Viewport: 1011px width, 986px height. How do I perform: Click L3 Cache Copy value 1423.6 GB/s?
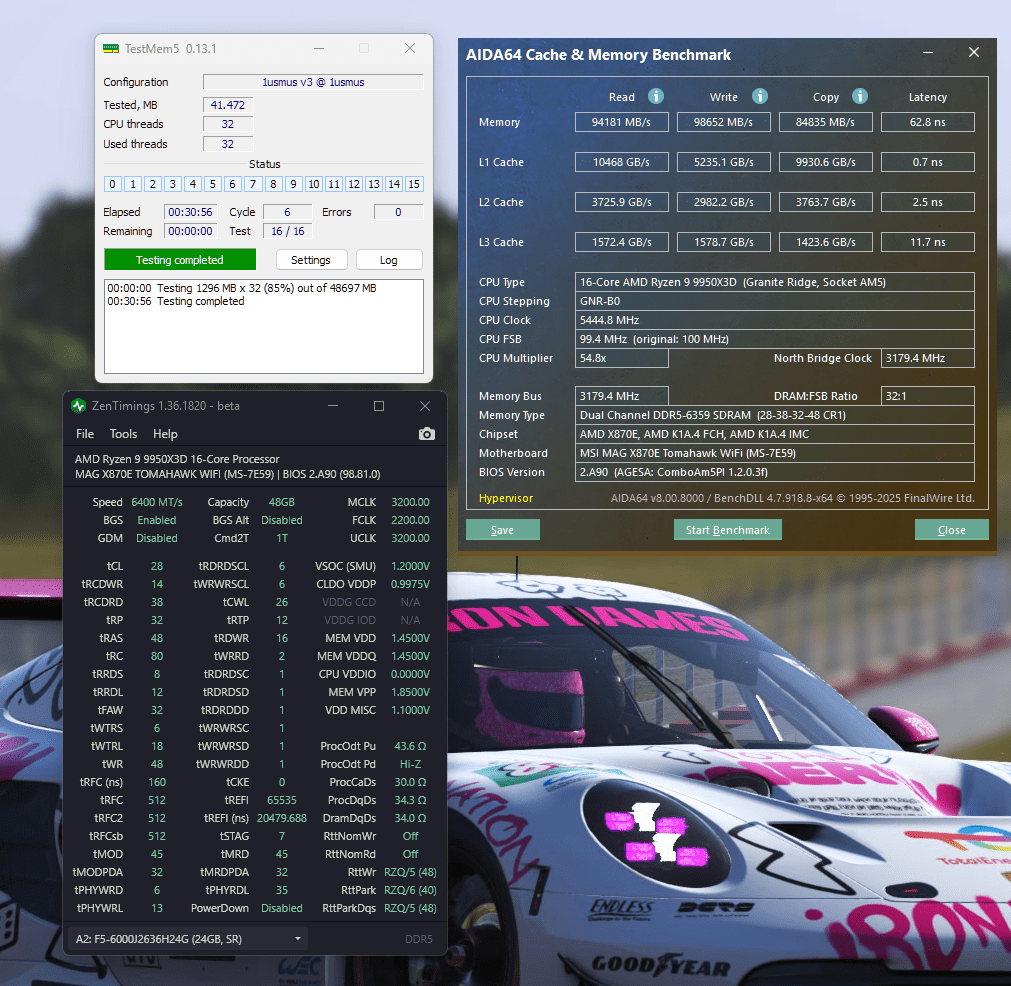pos(825,242)
